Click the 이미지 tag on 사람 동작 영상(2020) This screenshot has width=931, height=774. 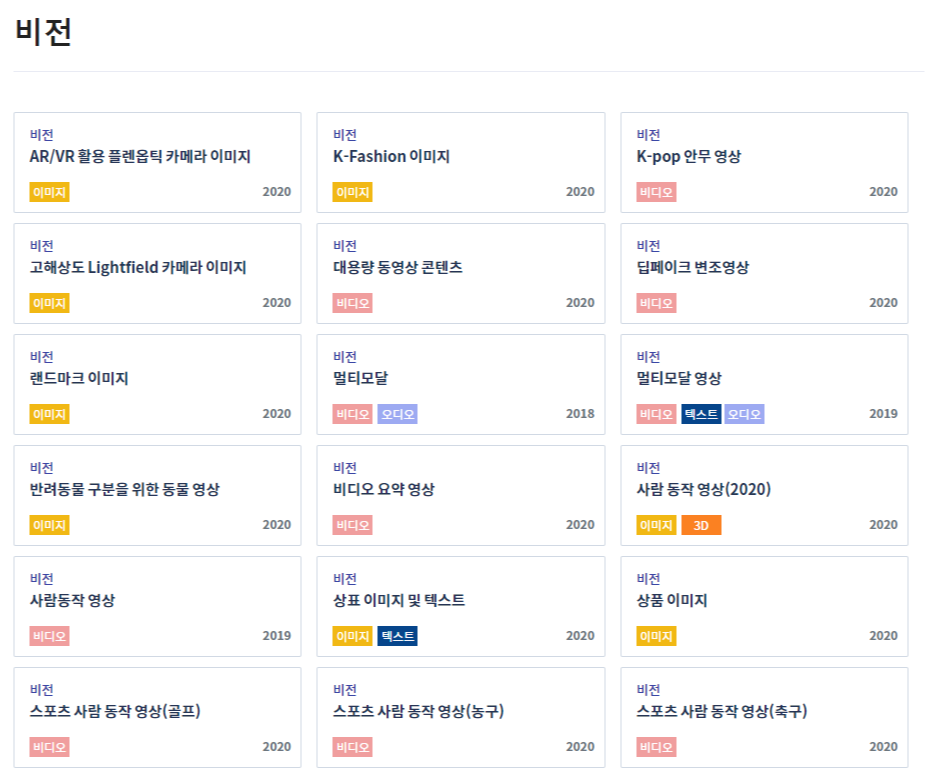tap(656, 525)
